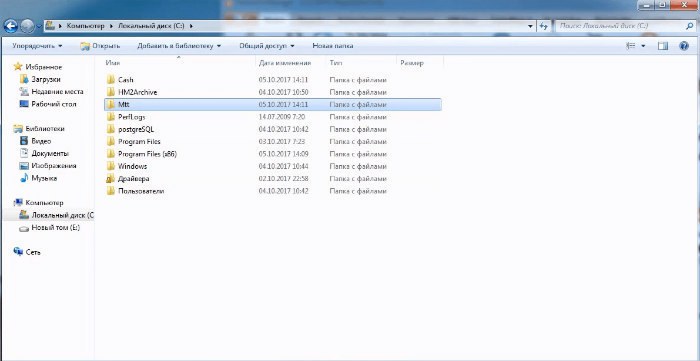700x361 pixels.
Task: Click the Mtt folder icon
Action: pos(111,104)
